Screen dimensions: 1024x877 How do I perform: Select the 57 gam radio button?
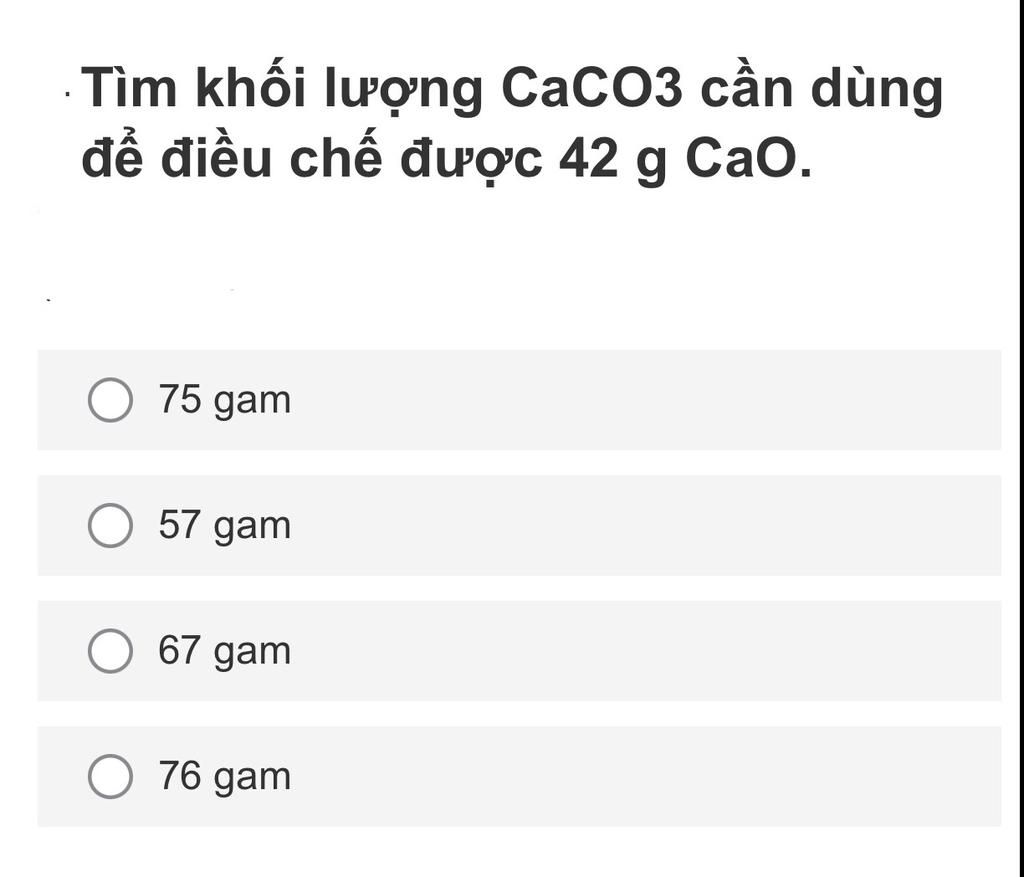point(110,525)
